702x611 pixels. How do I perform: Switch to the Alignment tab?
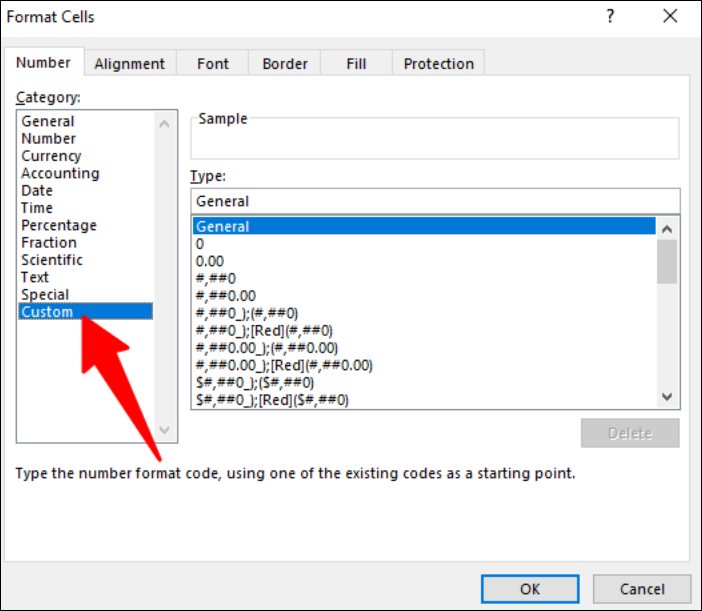129,63
